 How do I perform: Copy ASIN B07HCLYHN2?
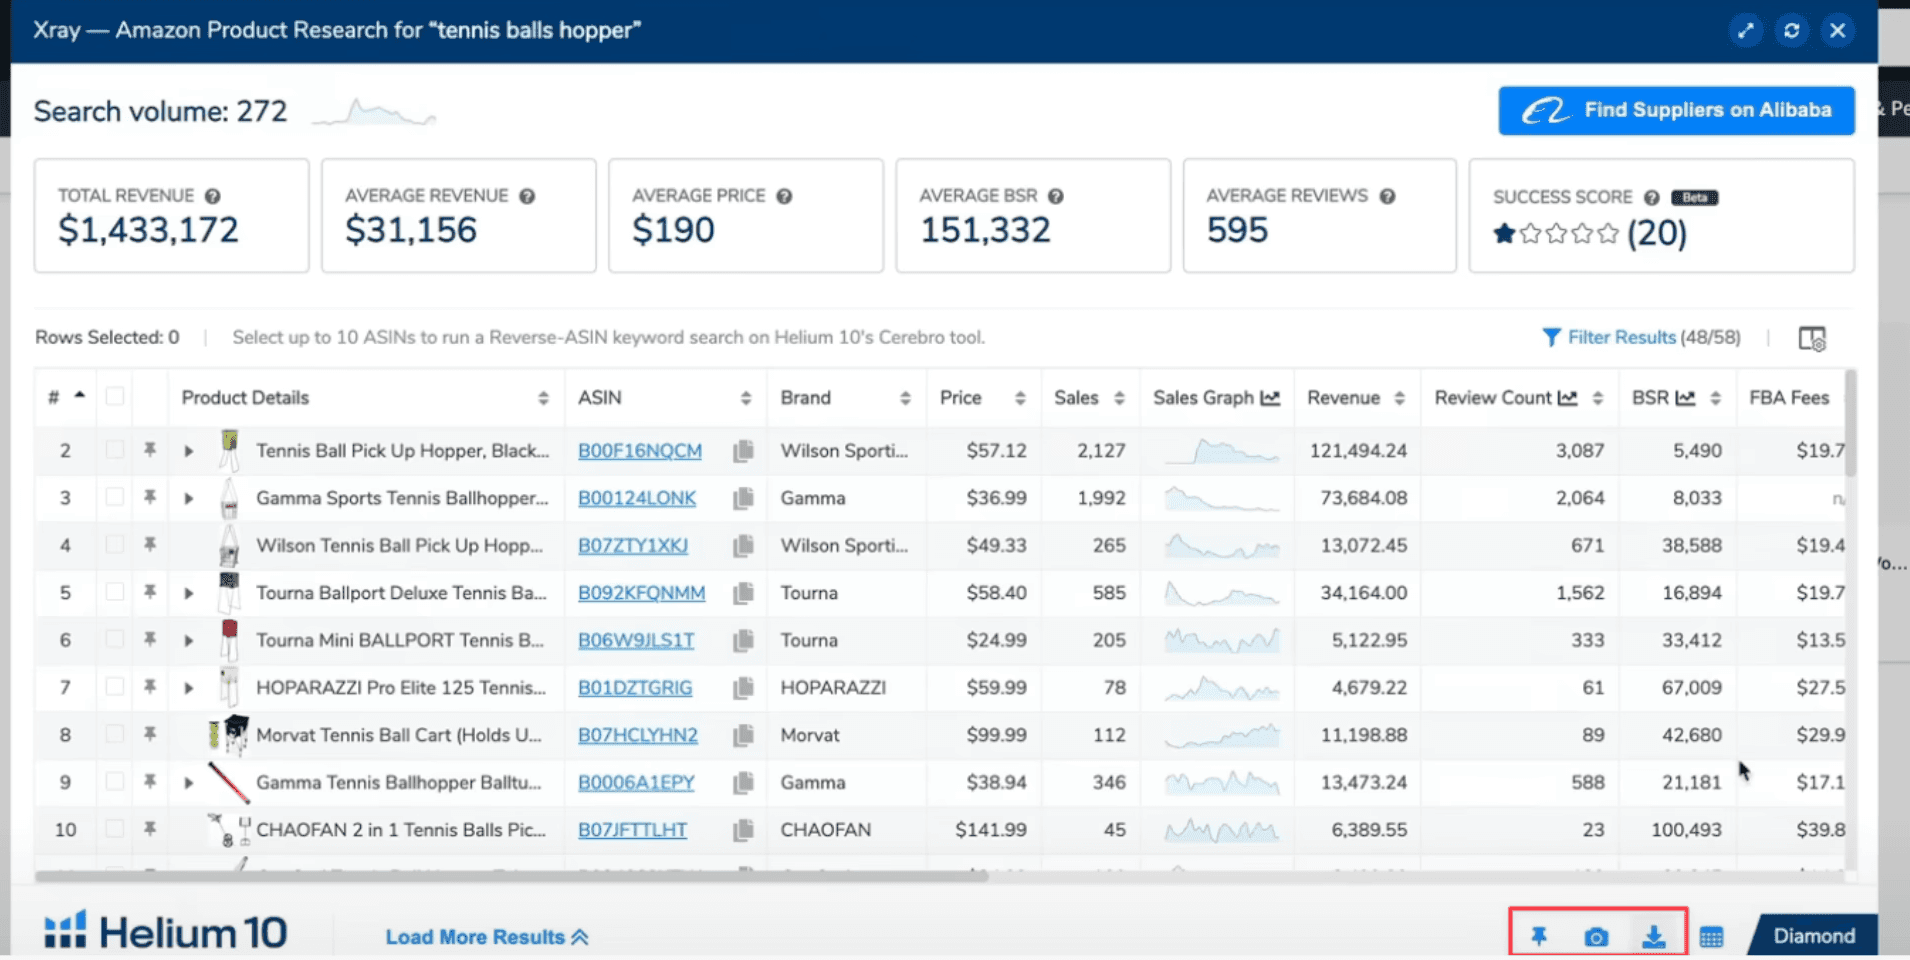pyautogui.click(x=743, y=735)
